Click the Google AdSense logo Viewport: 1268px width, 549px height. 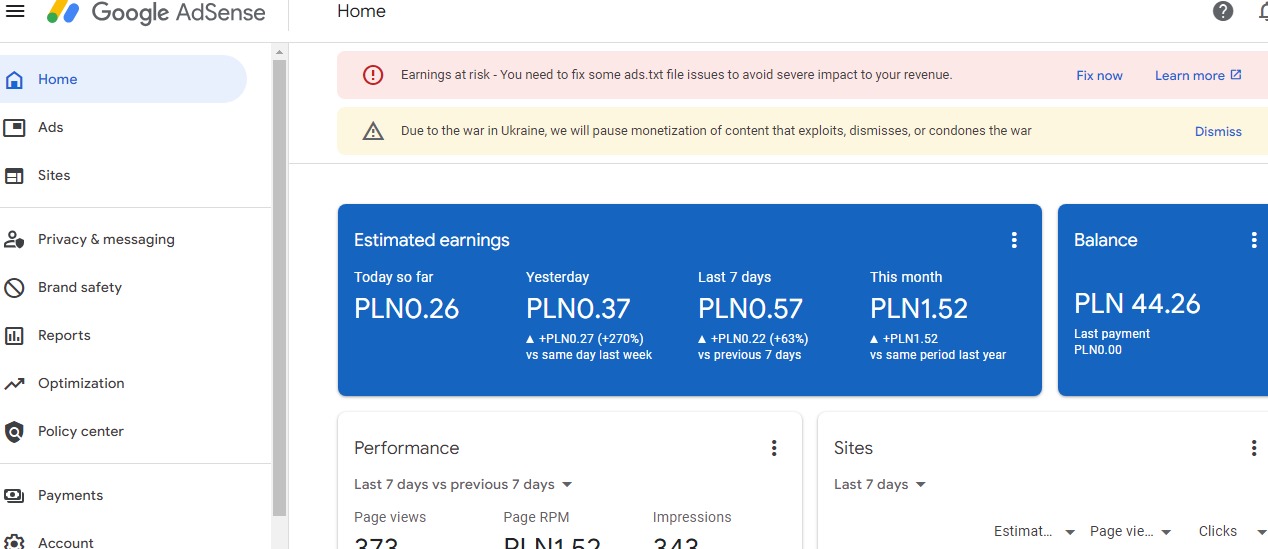coord(156,12)
